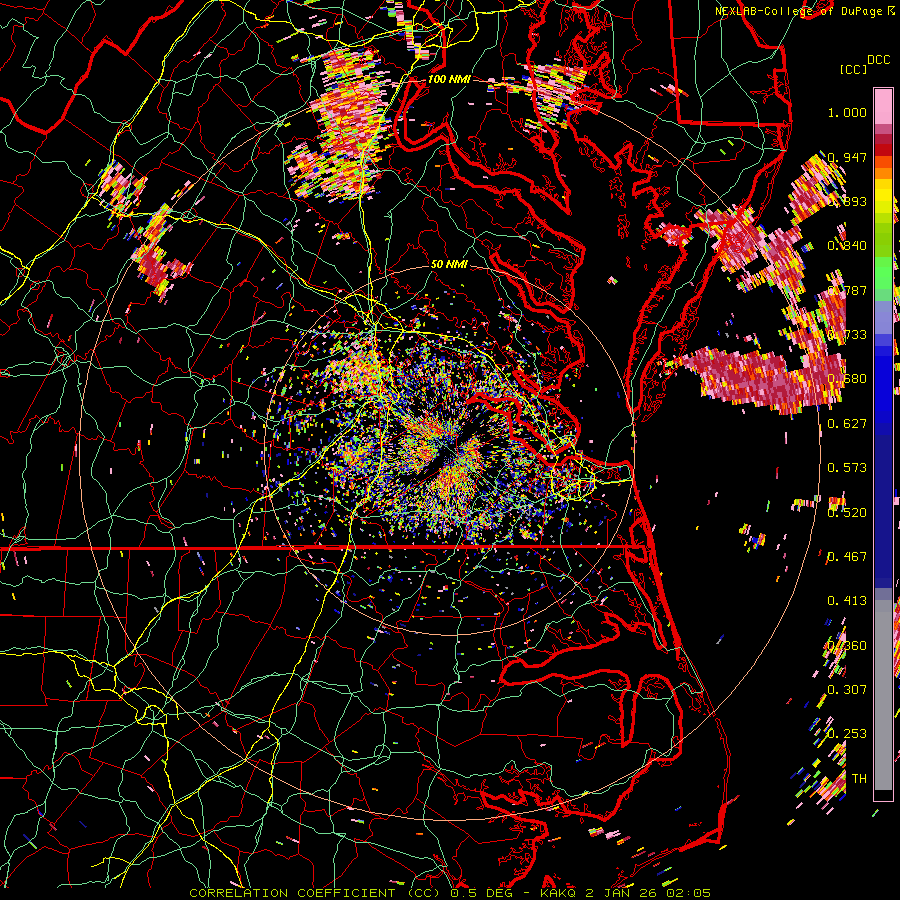The image size is (900, 900).
Task: Select the 0.520 scale value
Action: pos(847,512)
